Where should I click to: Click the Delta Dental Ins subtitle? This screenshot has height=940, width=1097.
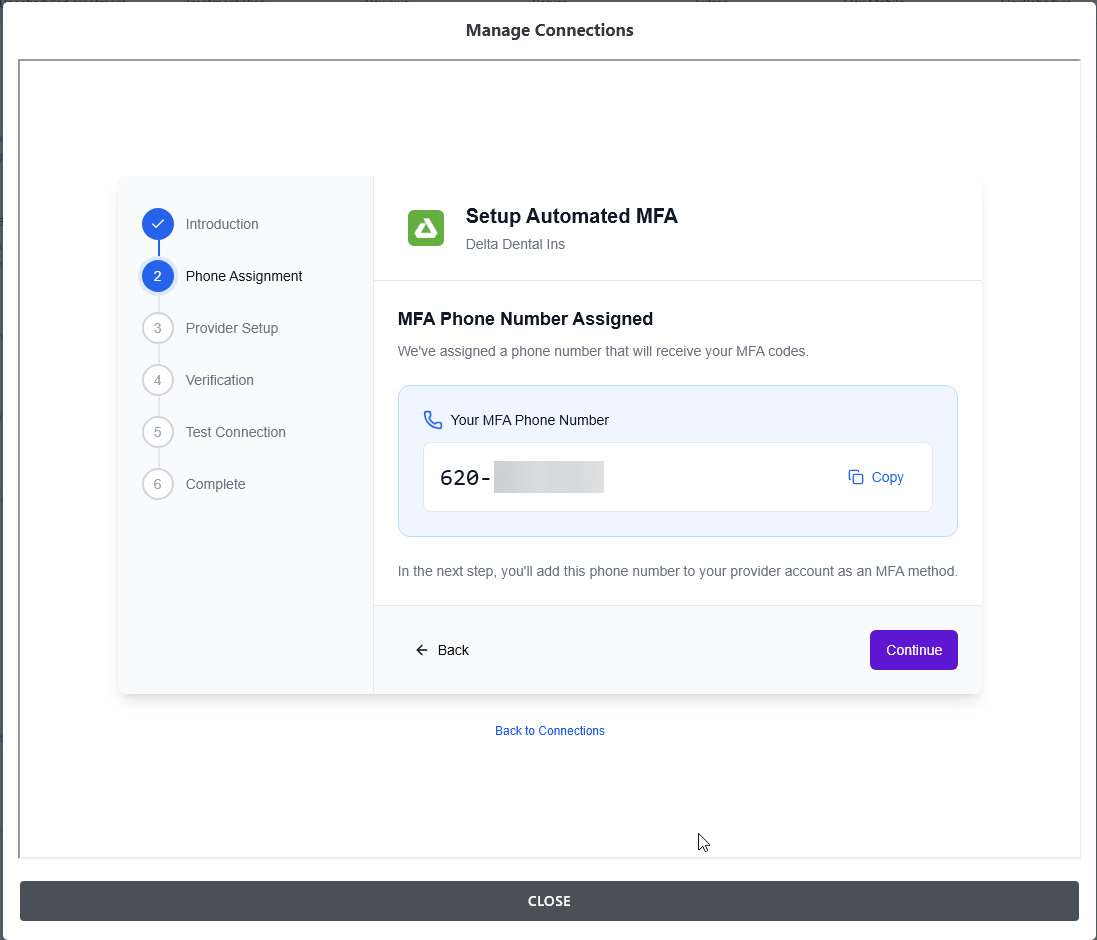(515, 244)
